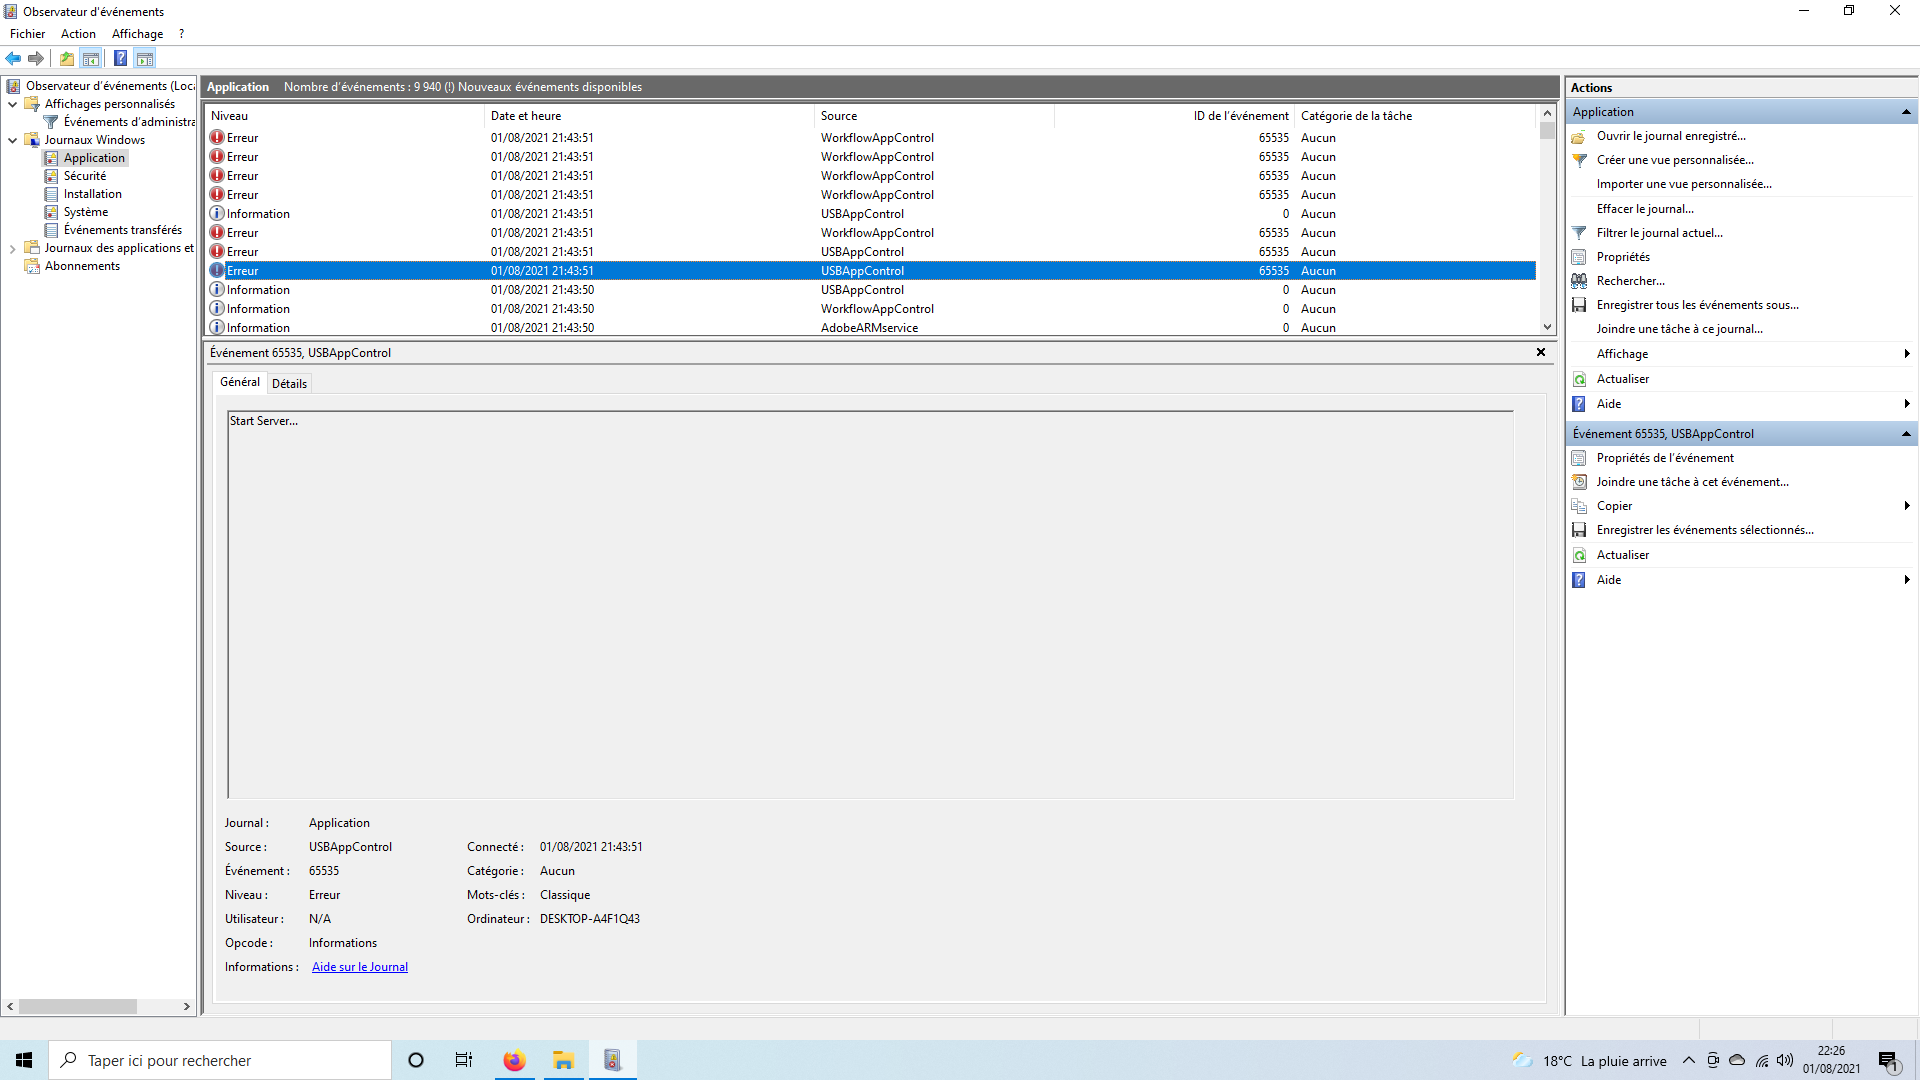This screenshot has height=1080, width=1920.
Task: Click the Actualiser icon under Application actions
Action: pyautogui.click(x=1579, y=379)
